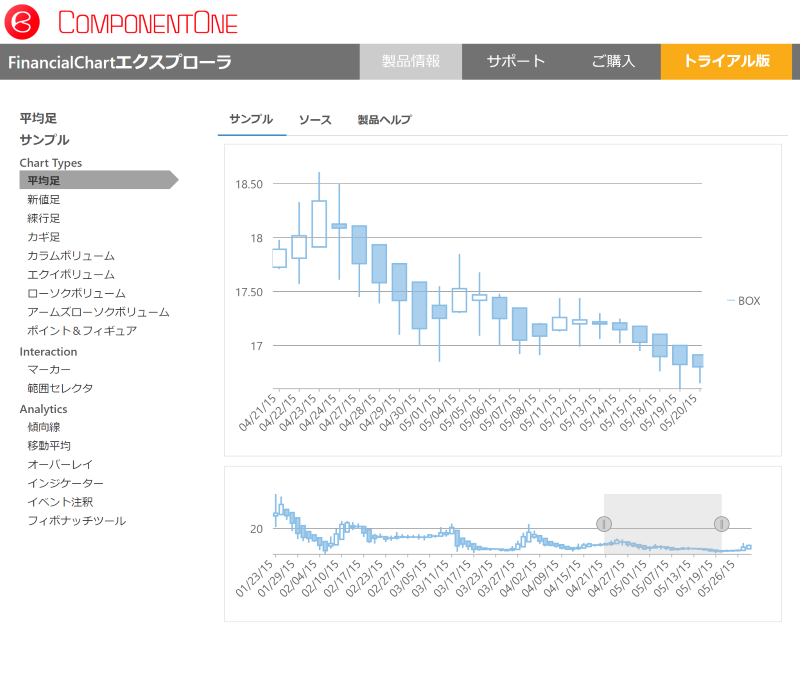Viewport: 800px width, 673px height.
Task: Click the 01/23/15 date label on overview chart
Action: [x=255, y=579]
